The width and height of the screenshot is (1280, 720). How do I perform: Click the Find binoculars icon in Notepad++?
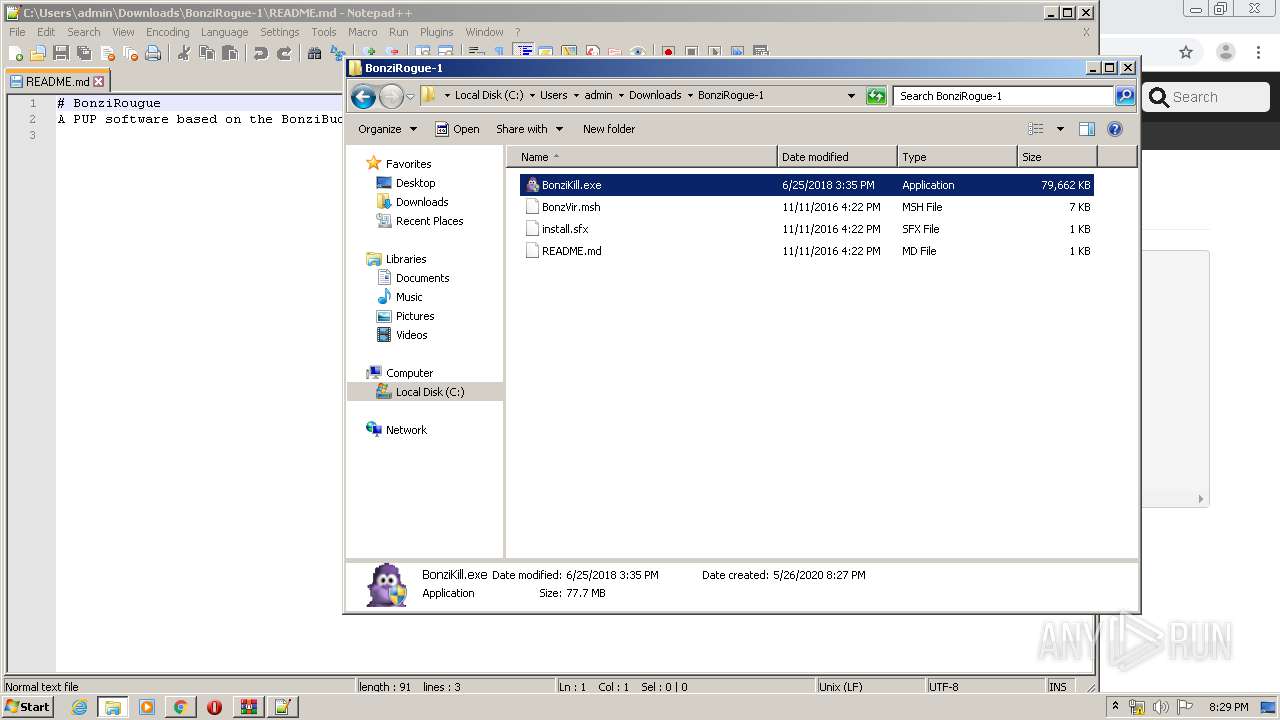click(x=314, y=53)
